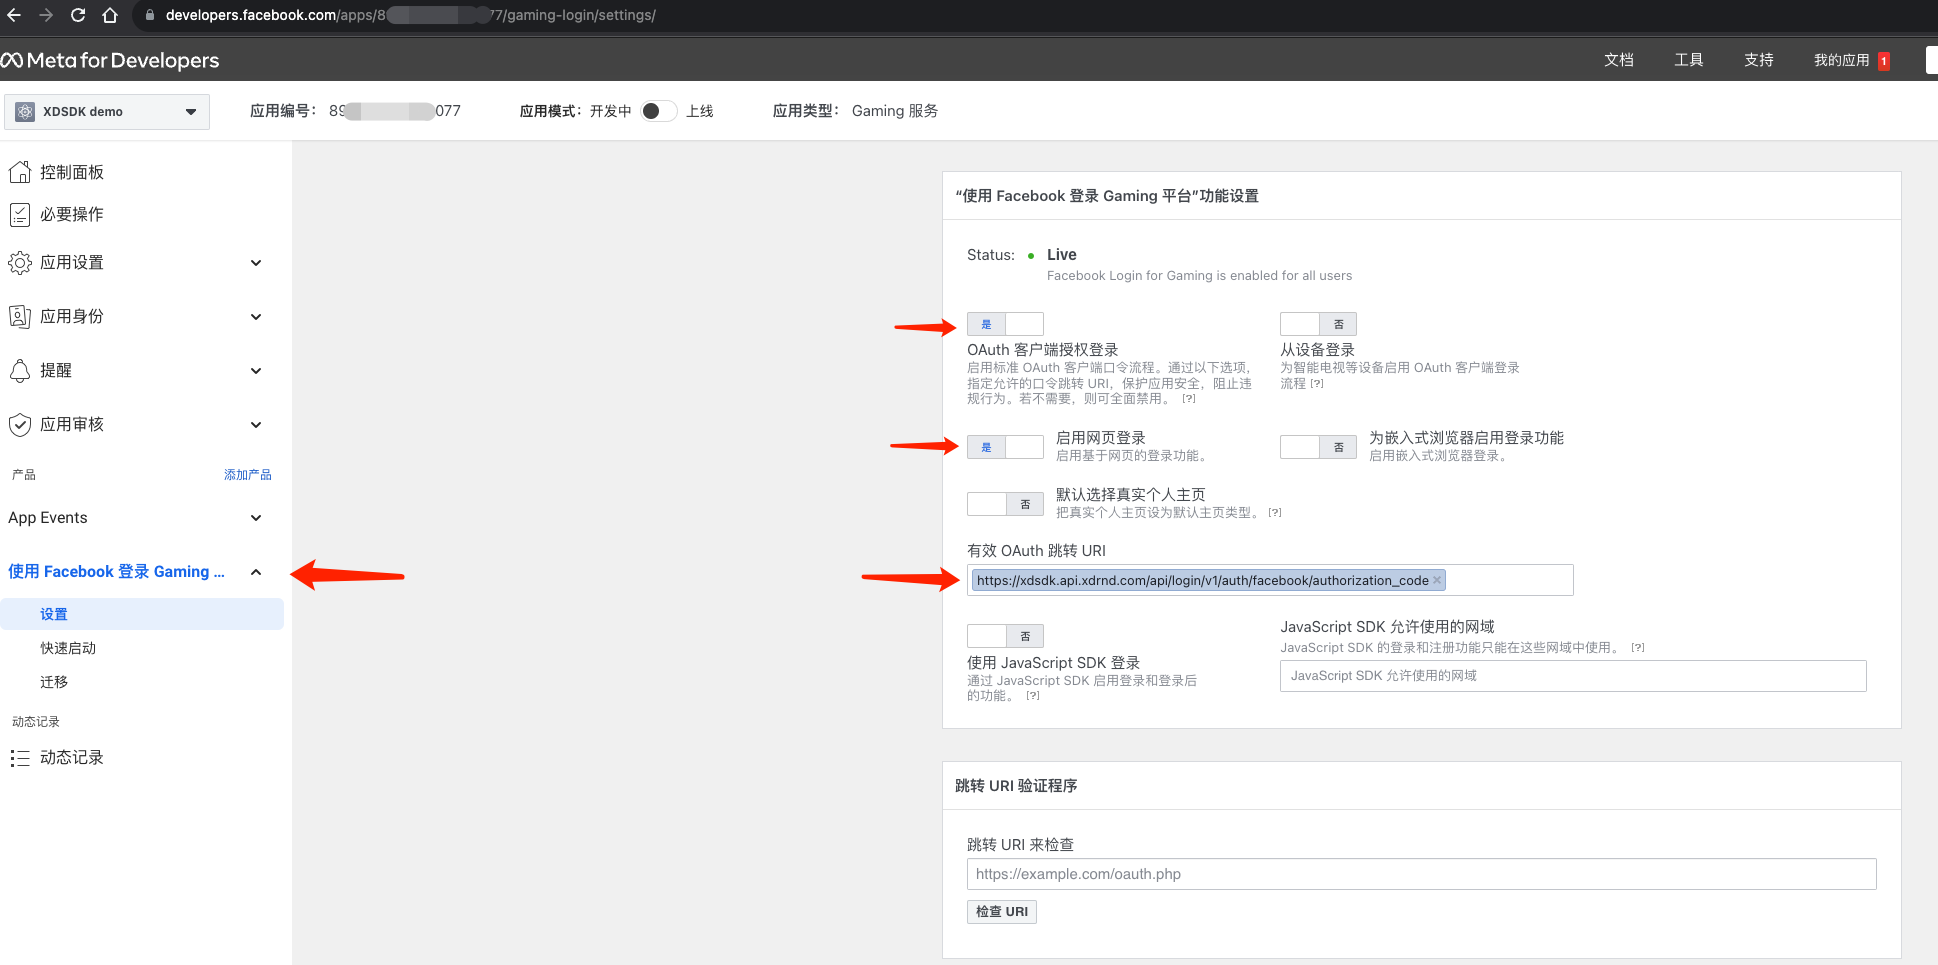
Task: Click the 必要操作 checklist icon
Action: pos(20,214)
